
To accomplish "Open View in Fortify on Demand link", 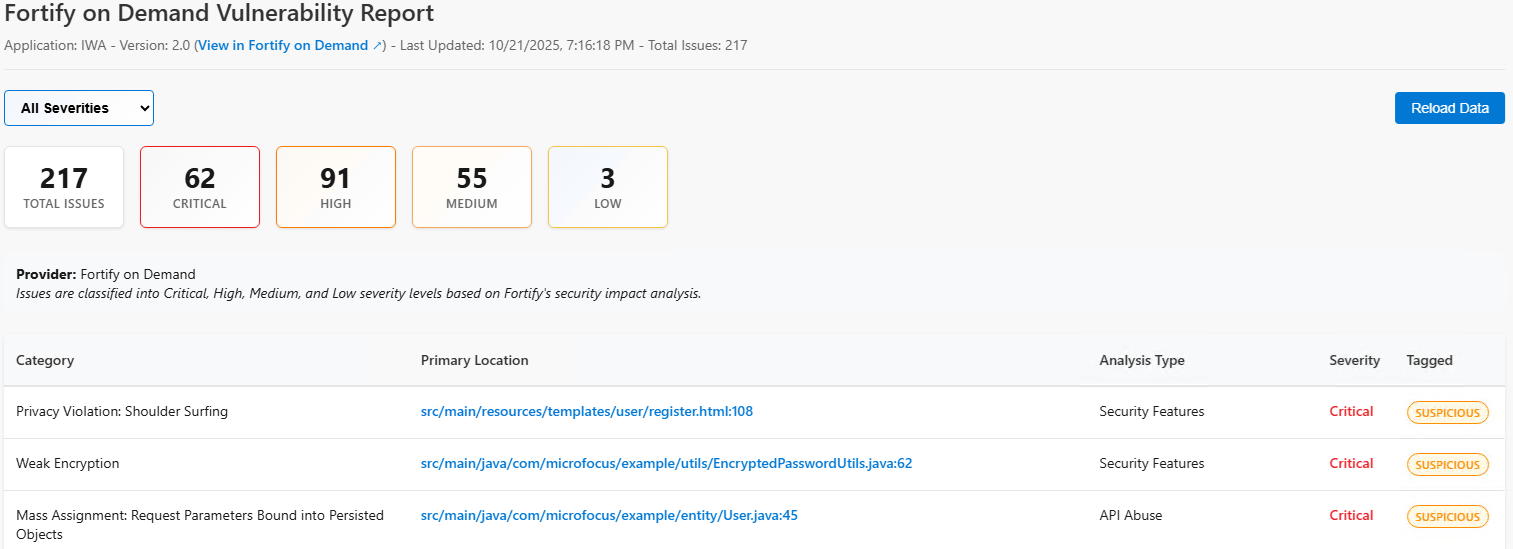I will coord(290,45).
